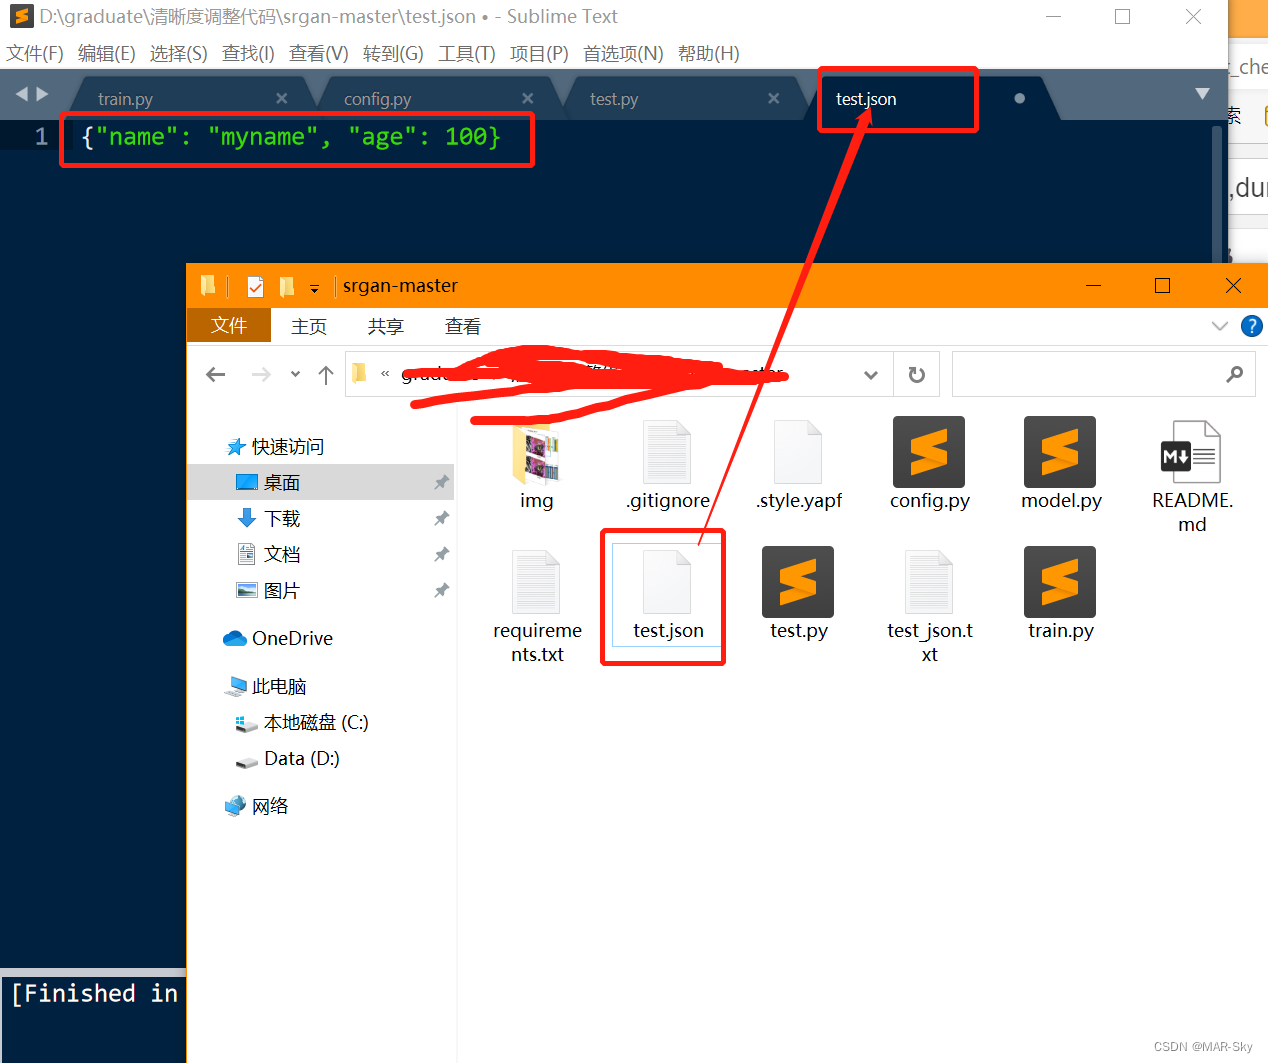The width and height of the screenshot is (1268, 1063).
Task: Open Sublime 编辑(E) menu
Action: 107,53
